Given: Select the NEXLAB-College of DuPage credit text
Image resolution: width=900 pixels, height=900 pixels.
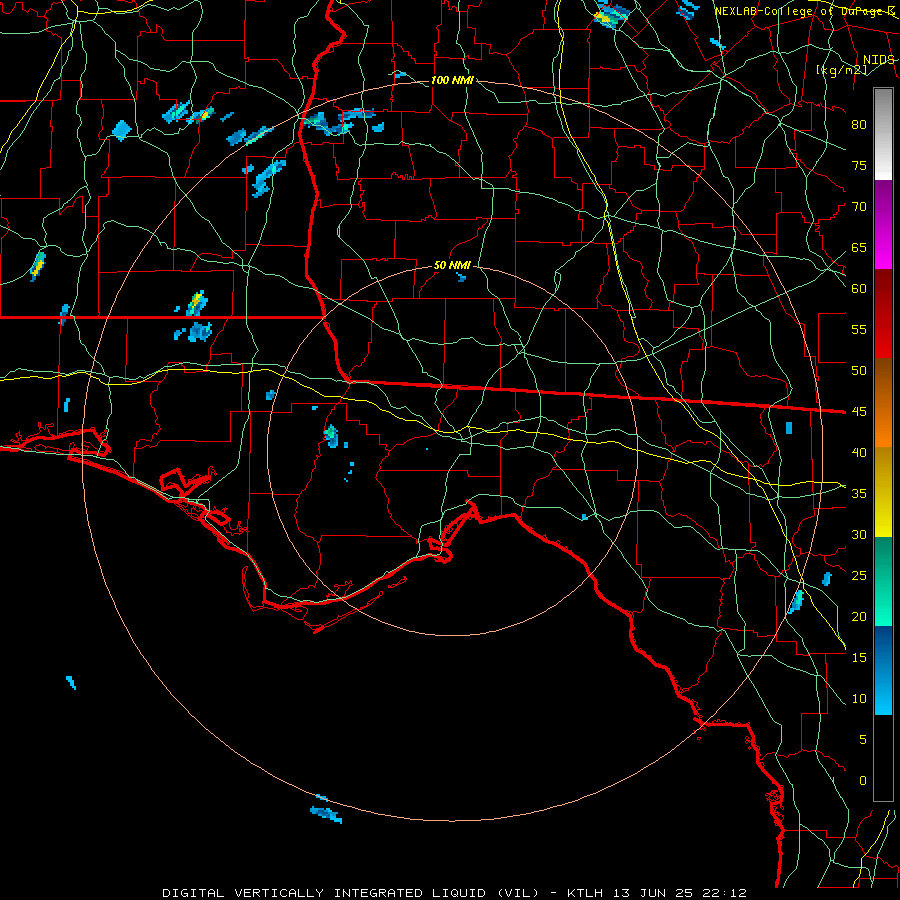Looking at the screenshot, I should pos(804,11).
